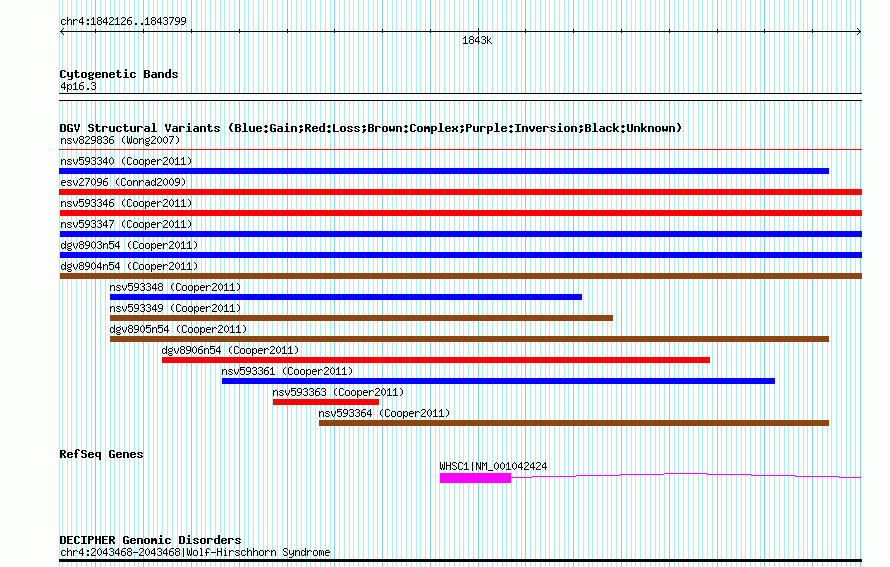Click the short red bar for nsv593363

point(326,402)
